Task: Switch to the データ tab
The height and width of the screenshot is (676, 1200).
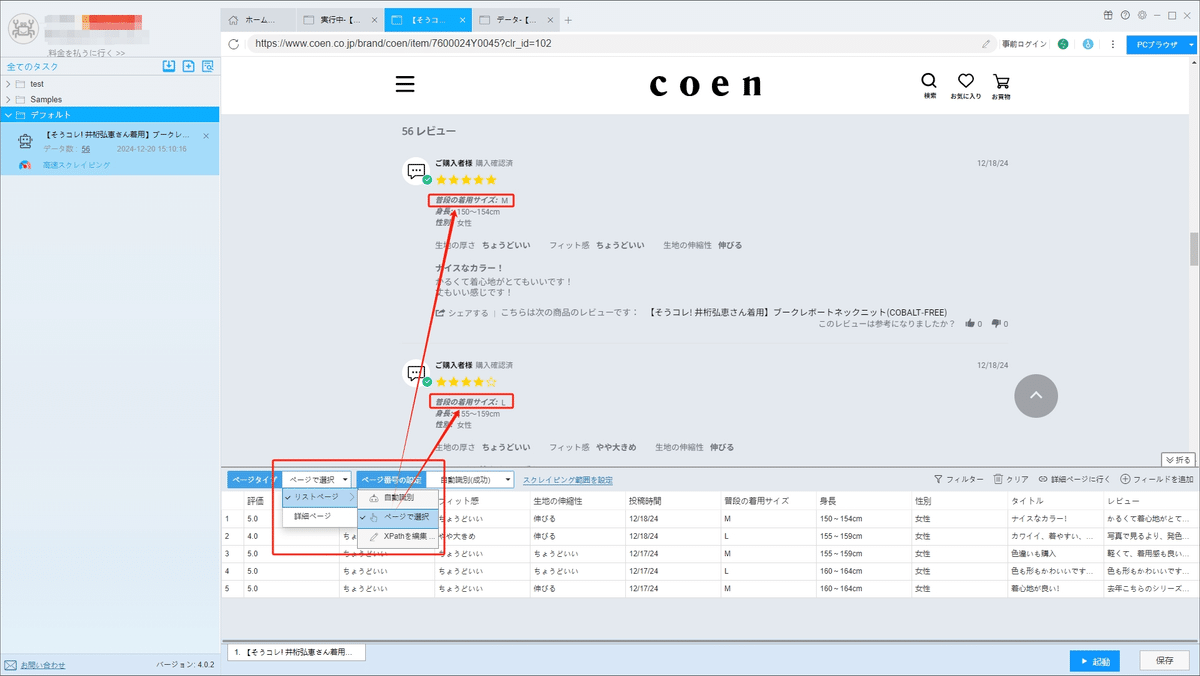Action: coord(516,19)
